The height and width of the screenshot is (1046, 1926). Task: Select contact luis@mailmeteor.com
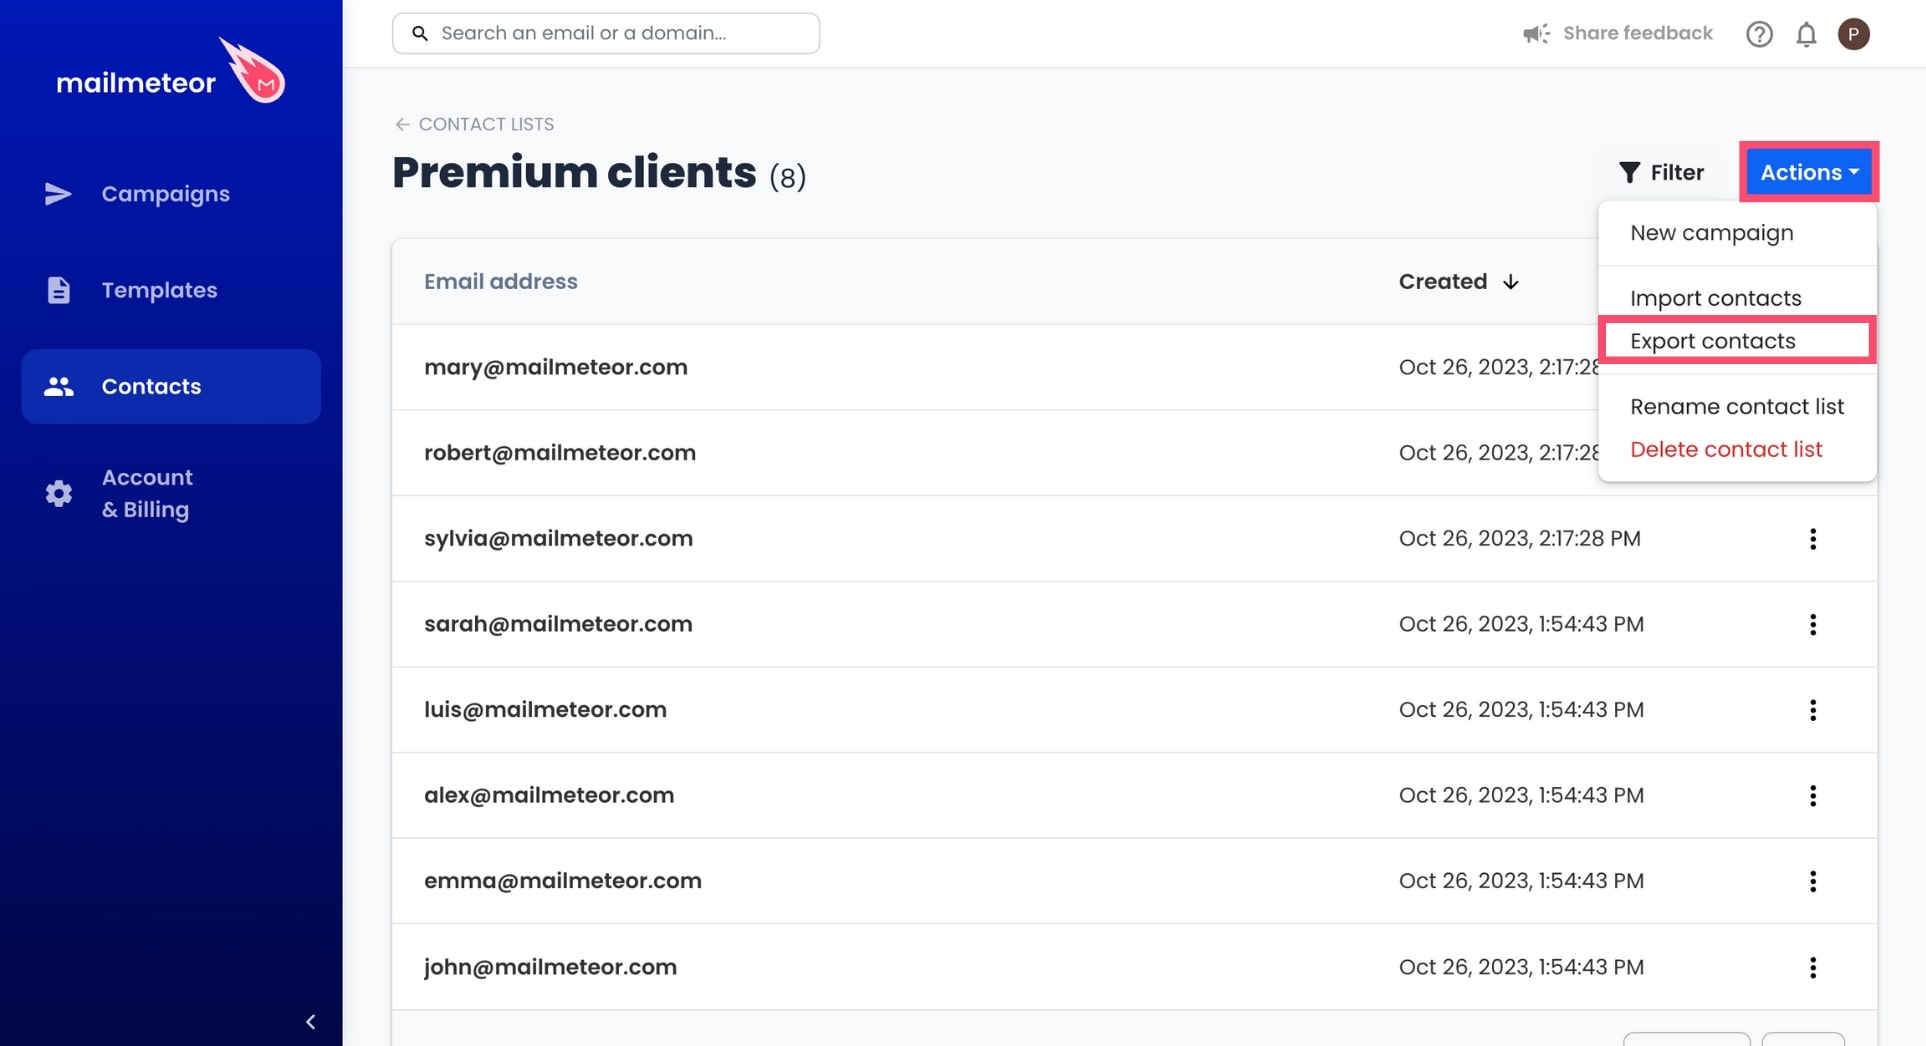coord(545,709)
